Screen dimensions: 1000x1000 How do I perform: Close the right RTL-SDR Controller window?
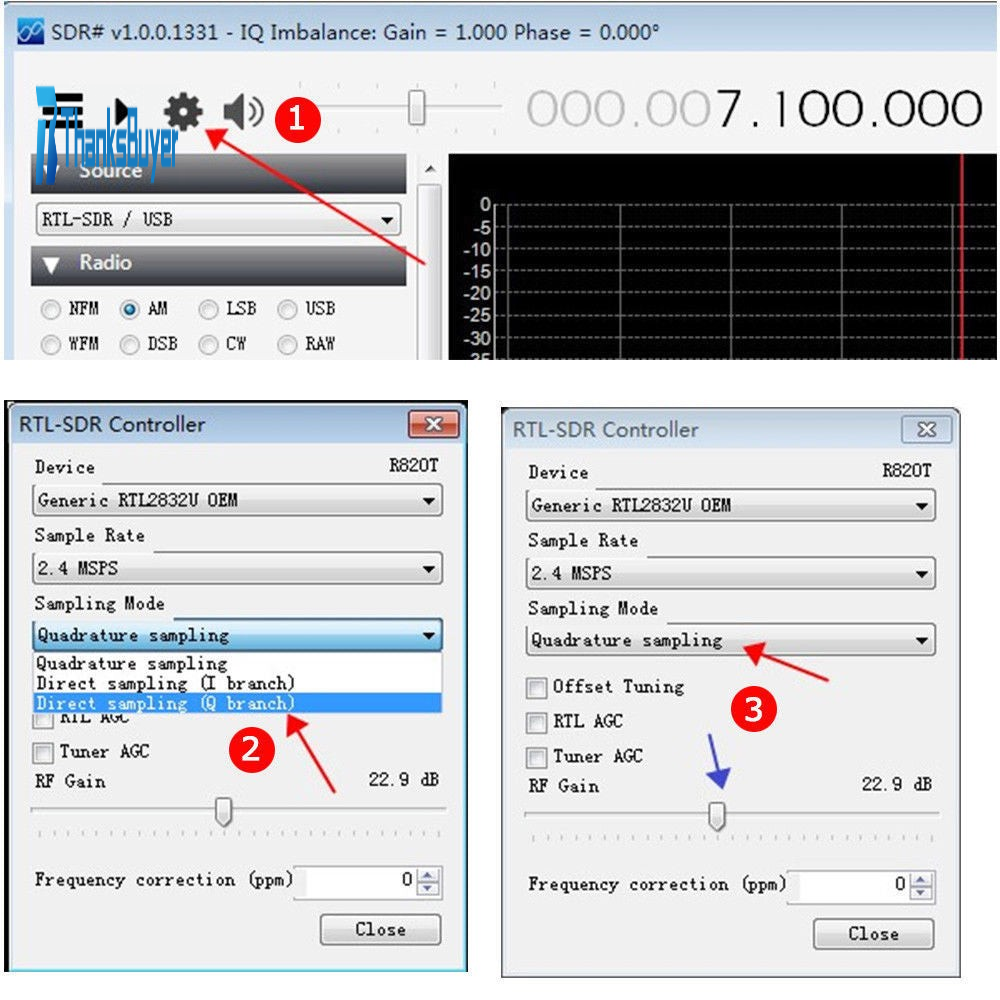927,430
